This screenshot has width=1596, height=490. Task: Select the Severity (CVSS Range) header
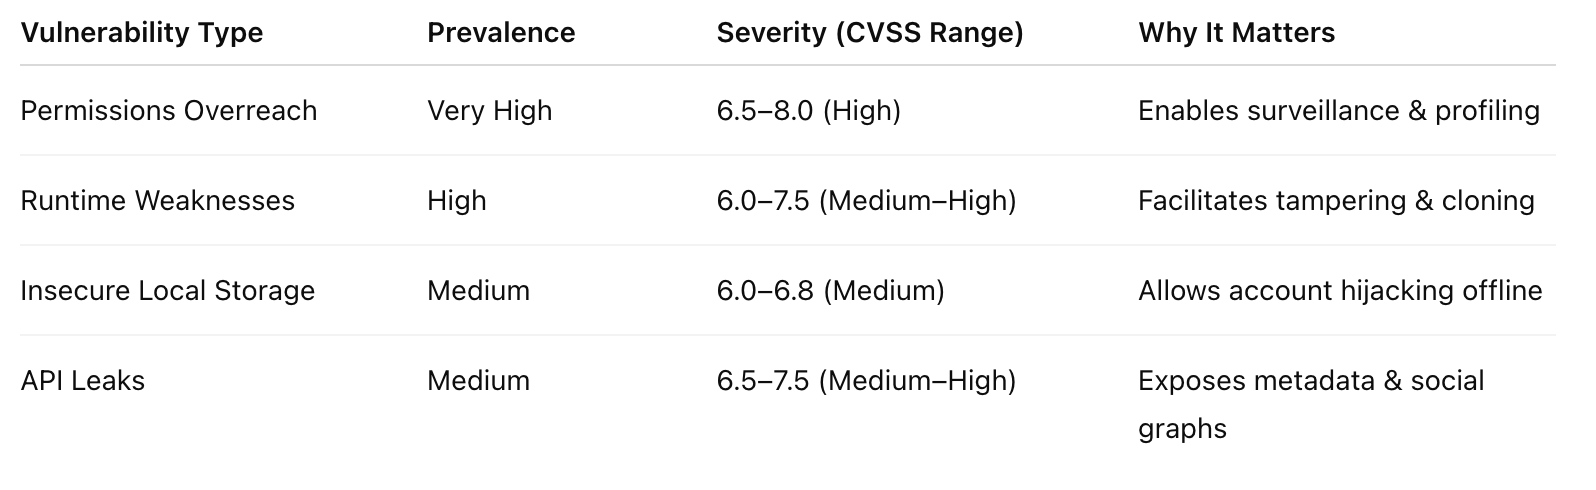point(870,33)
